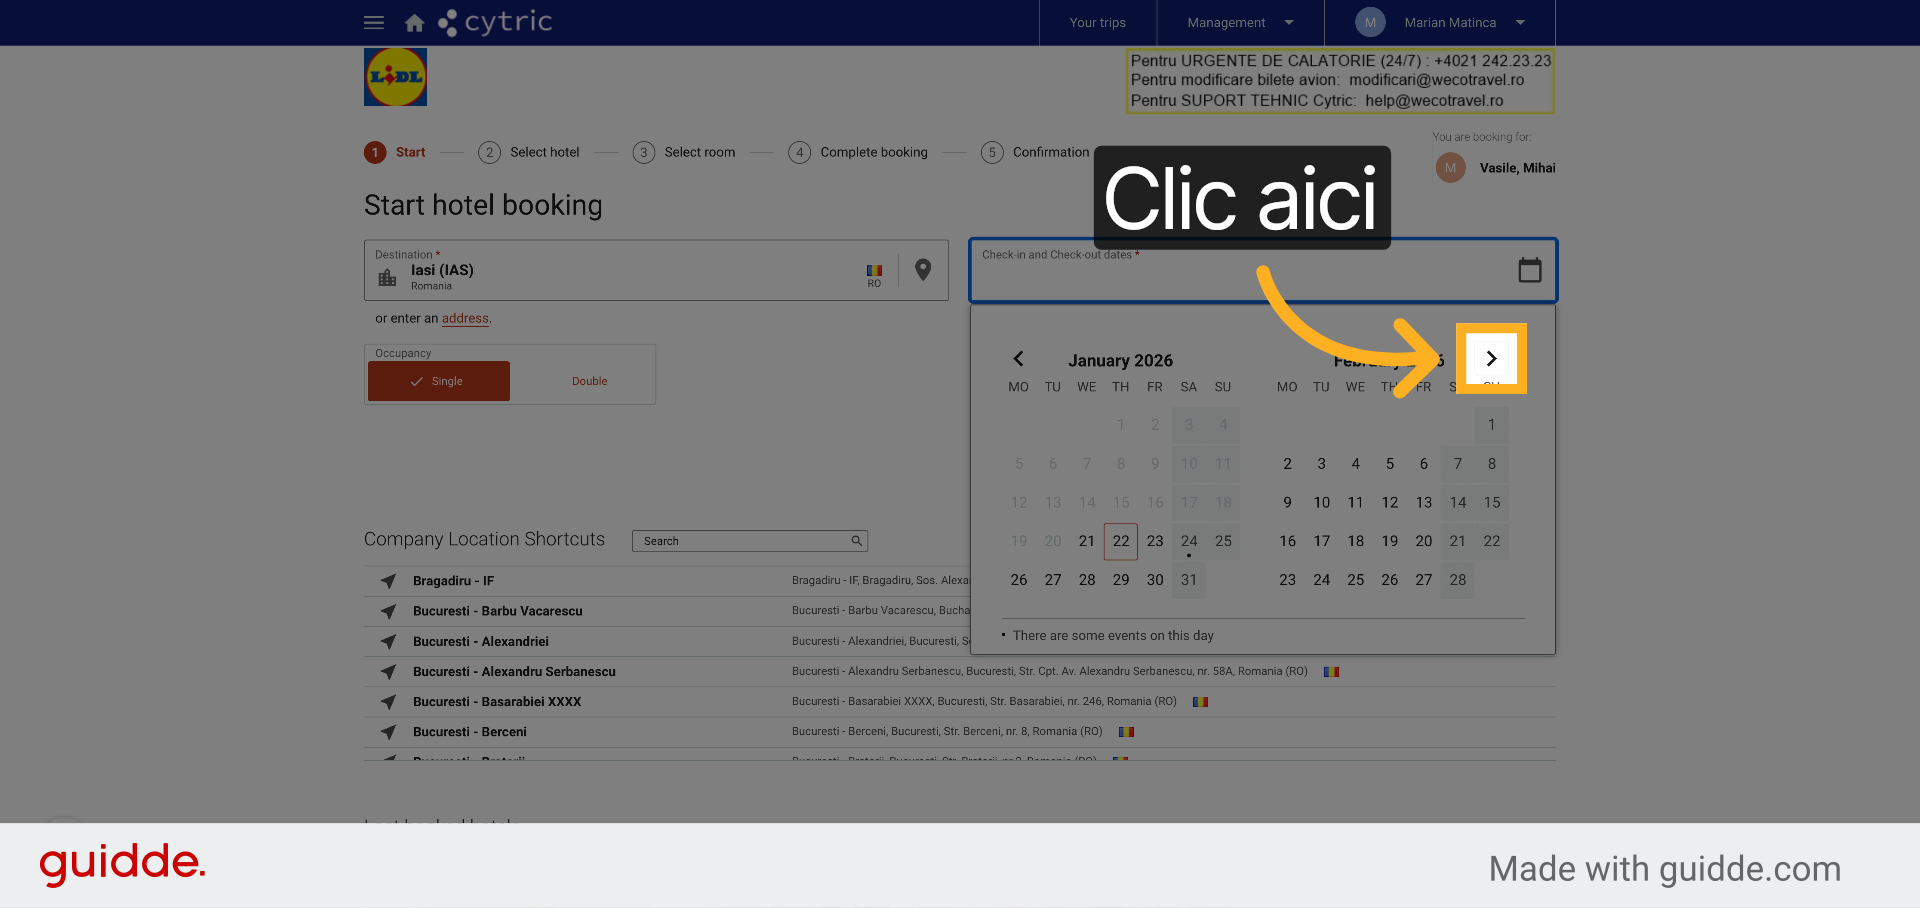The height and width of the screenshot is (908, 1920).
Task: Go to next month arrow
Action: point(1491,358)
